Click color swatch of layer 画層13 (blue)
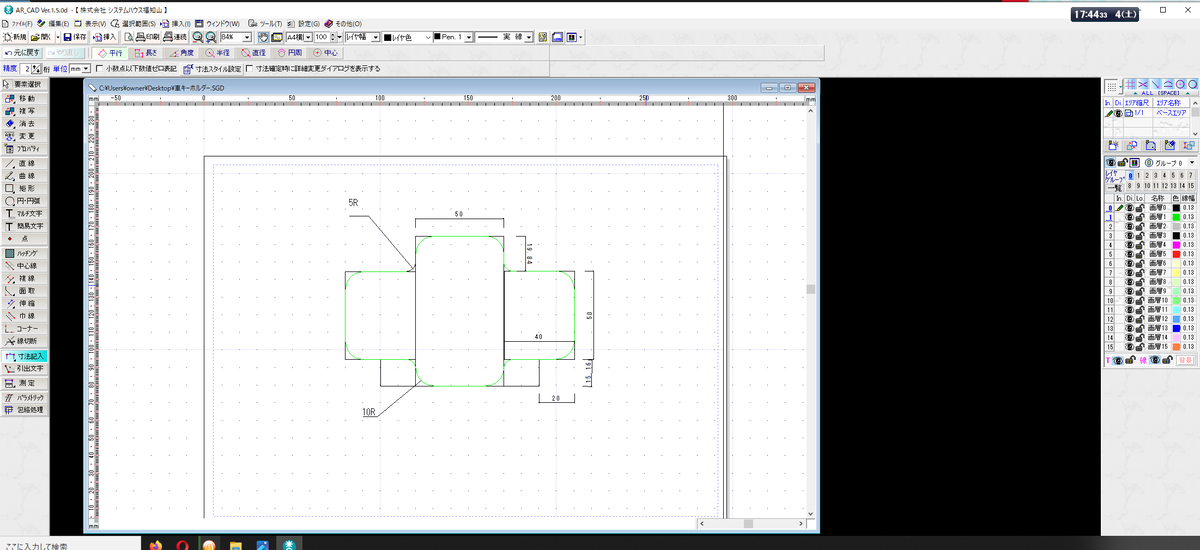Viewport: 1200px width, 550px height. (1176, 327)
